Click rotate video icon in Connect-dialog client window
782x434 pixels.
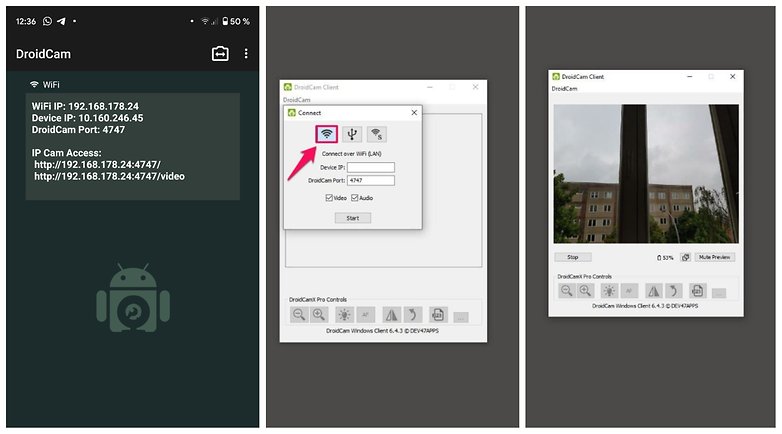tap(412, 315)
